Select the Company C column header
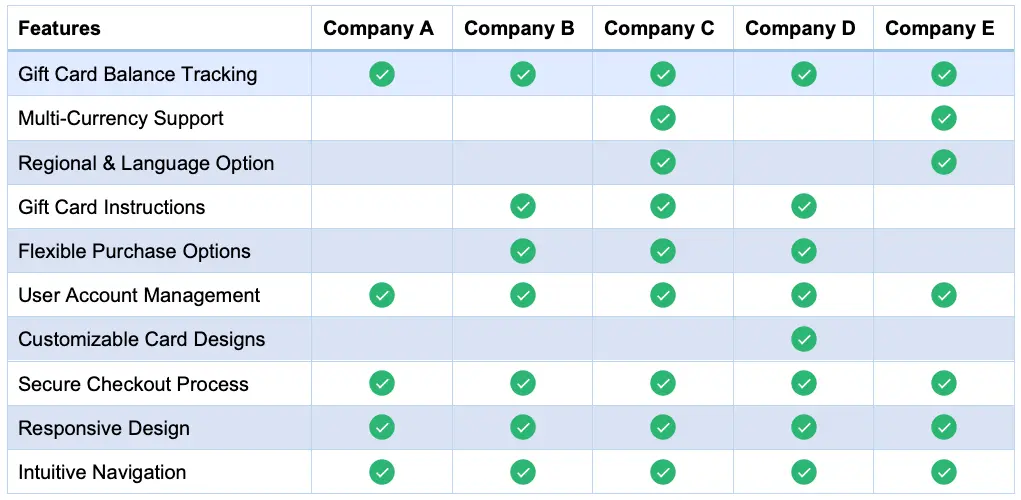 (x=659, y=29)
